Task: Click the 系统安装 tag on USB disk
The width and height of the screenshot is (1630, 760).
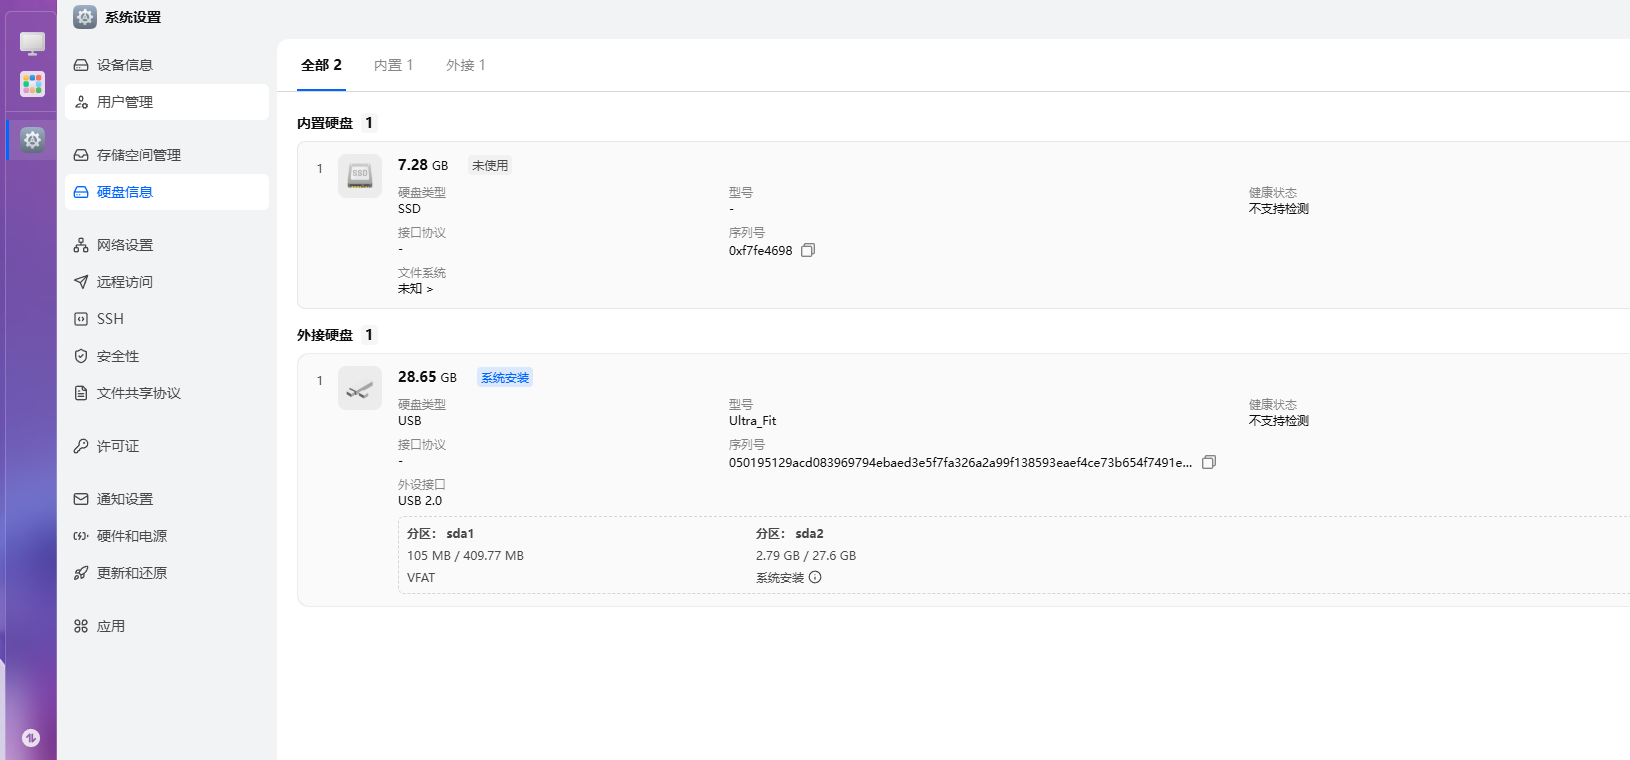Action: 505,378
